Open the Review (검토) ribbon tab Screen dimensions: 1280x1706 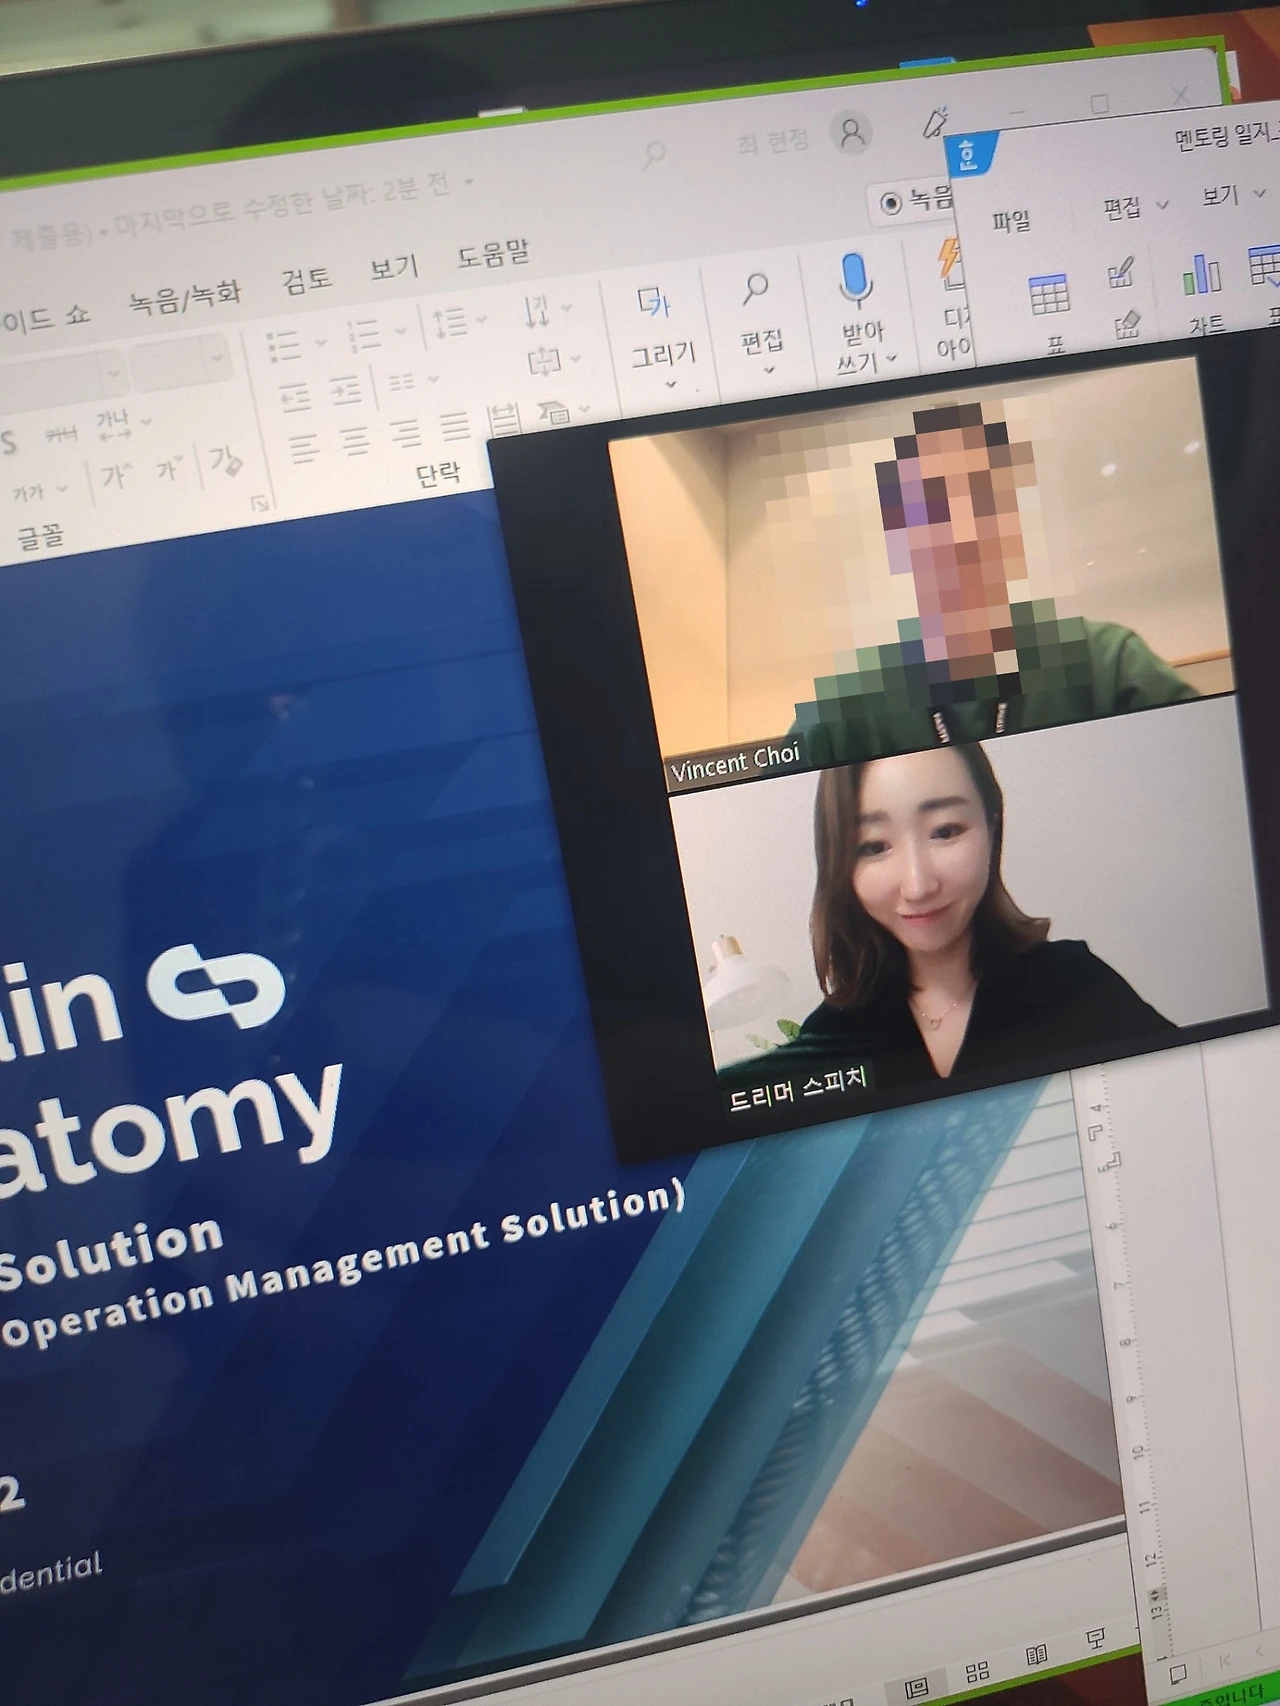point(306,280)
